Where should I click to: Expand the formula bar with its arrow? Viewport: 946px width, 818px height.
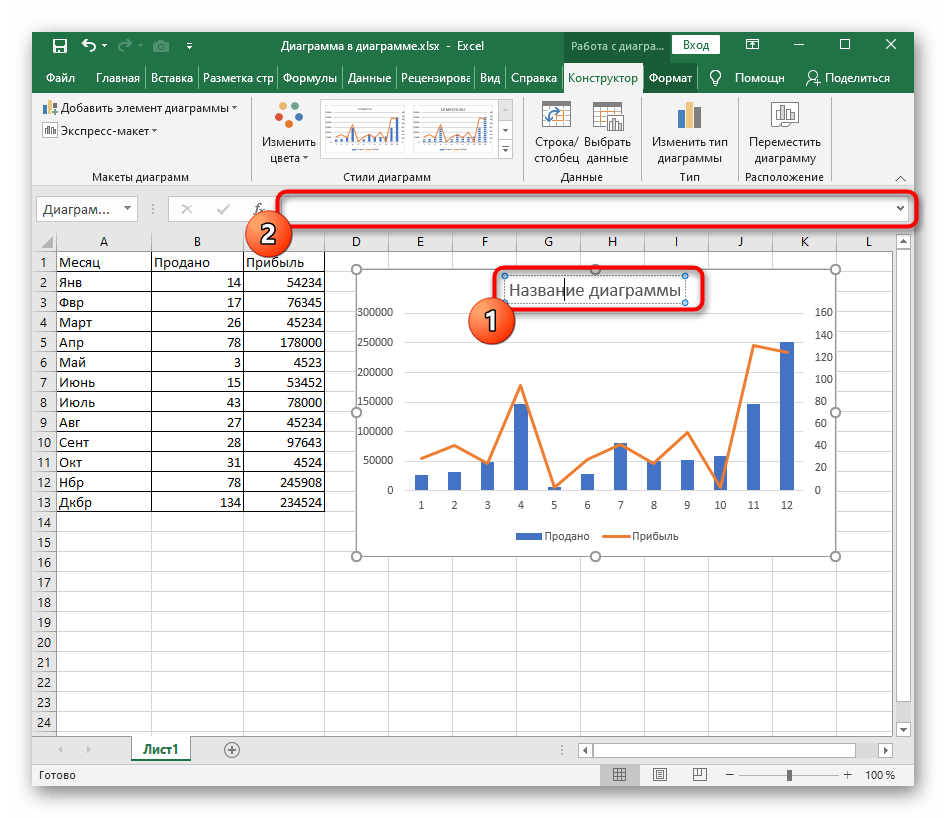[x=900, y=209]
